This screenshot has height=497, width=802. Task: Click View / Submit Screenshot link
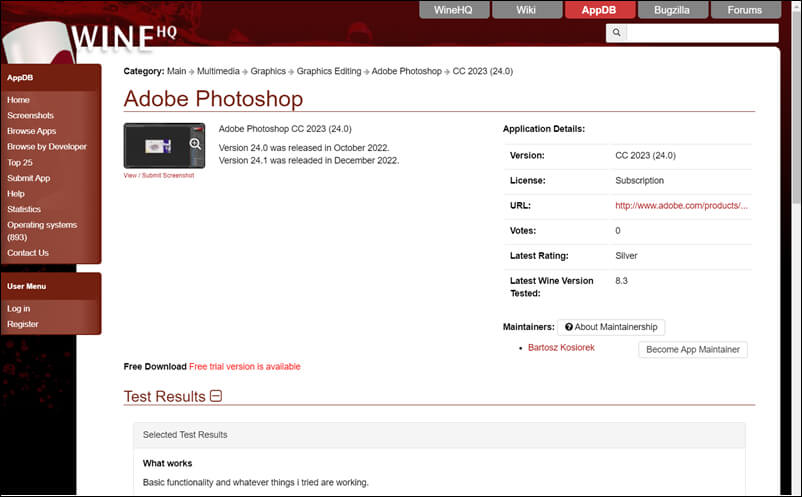159,175
